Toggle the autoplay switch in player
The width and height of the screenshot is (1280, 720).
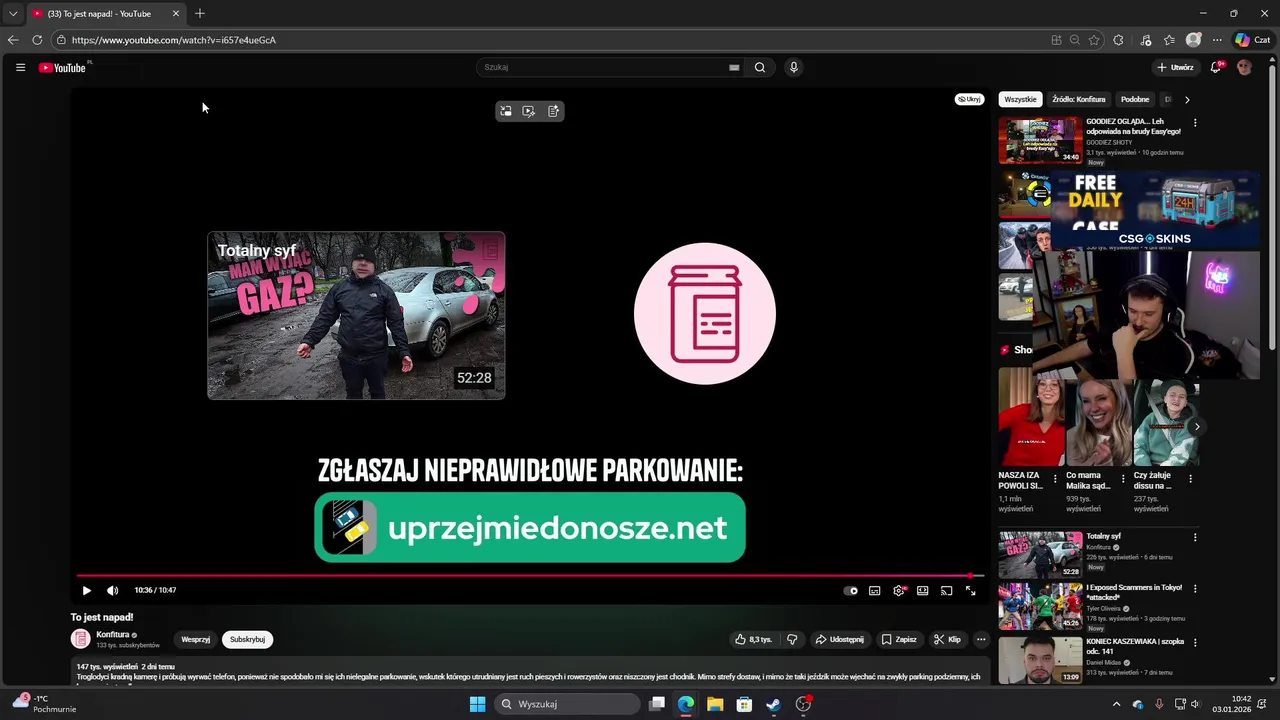[851, 590]
